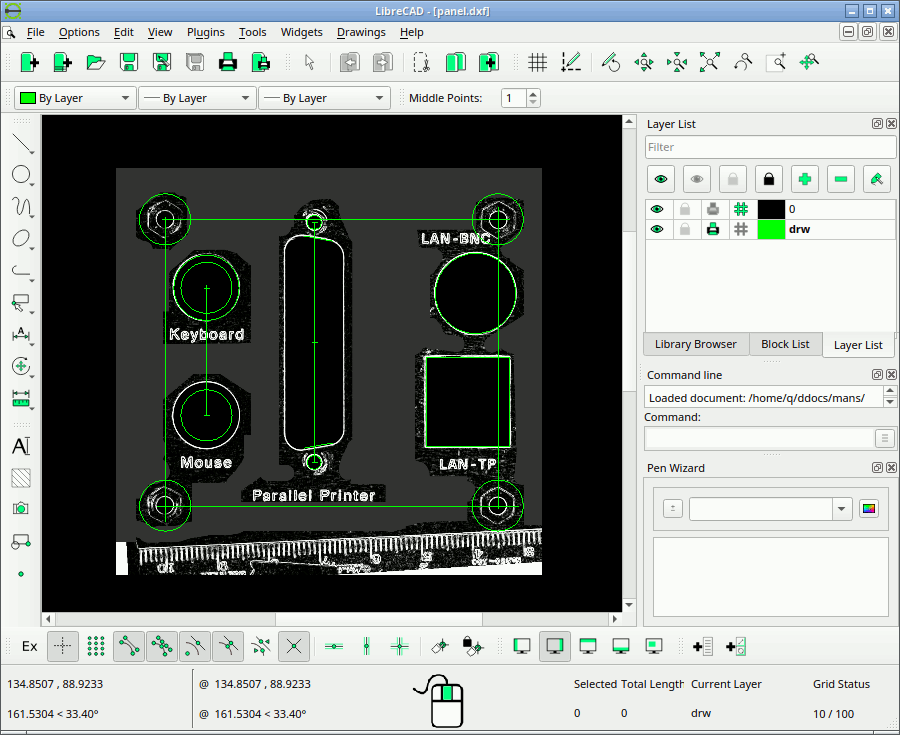Select the Line tool in left toolbar
Viewport: 900px width, 735px height.
pos(22,143)
